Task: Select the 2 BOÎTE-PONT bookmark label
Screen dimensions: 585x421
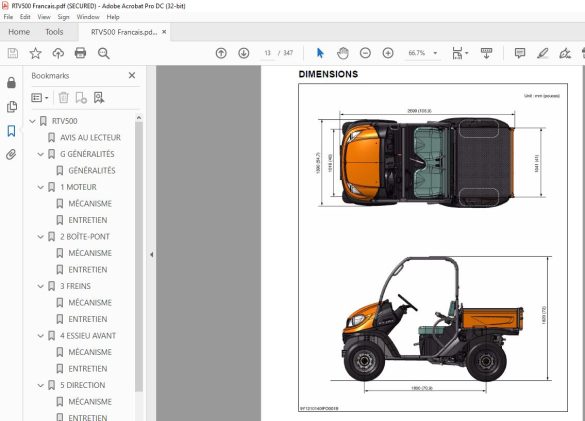Action: click(x=85, y=237)
